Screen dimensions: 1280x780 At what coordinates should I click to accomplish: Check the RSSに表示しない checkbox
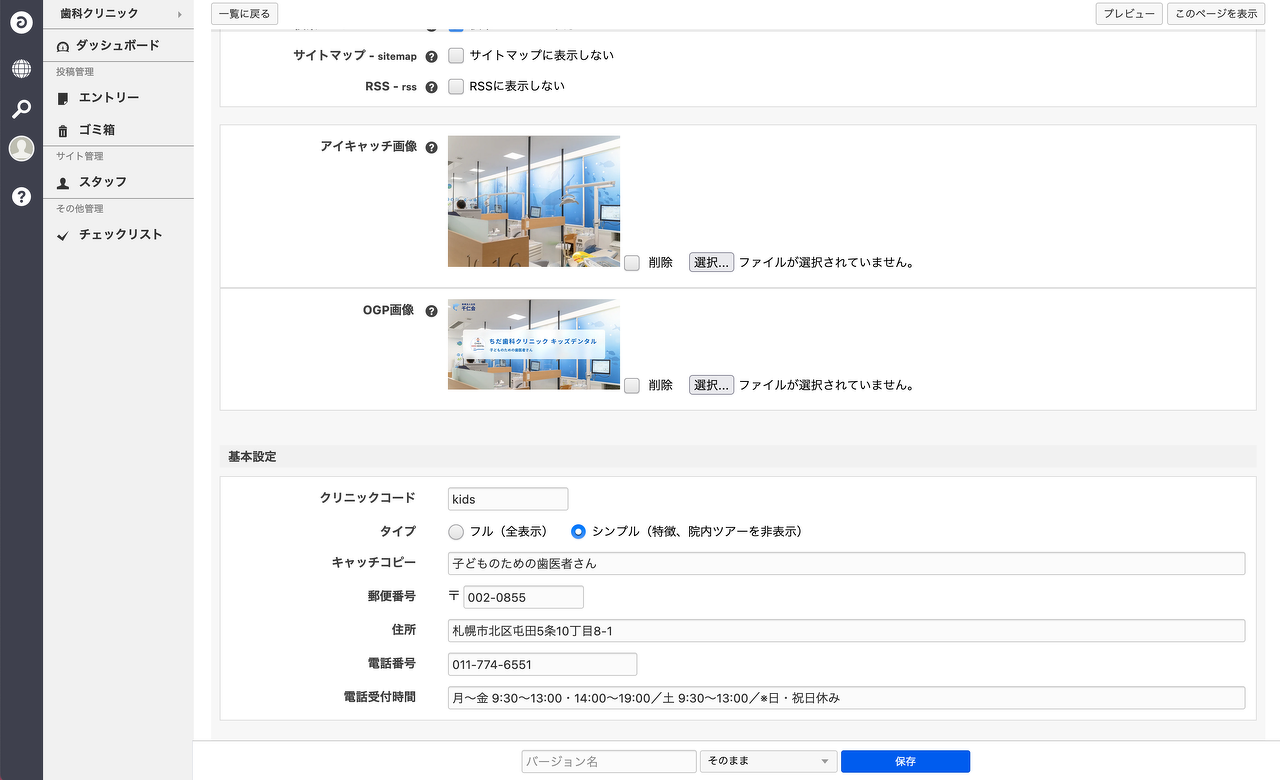point(456,87)
